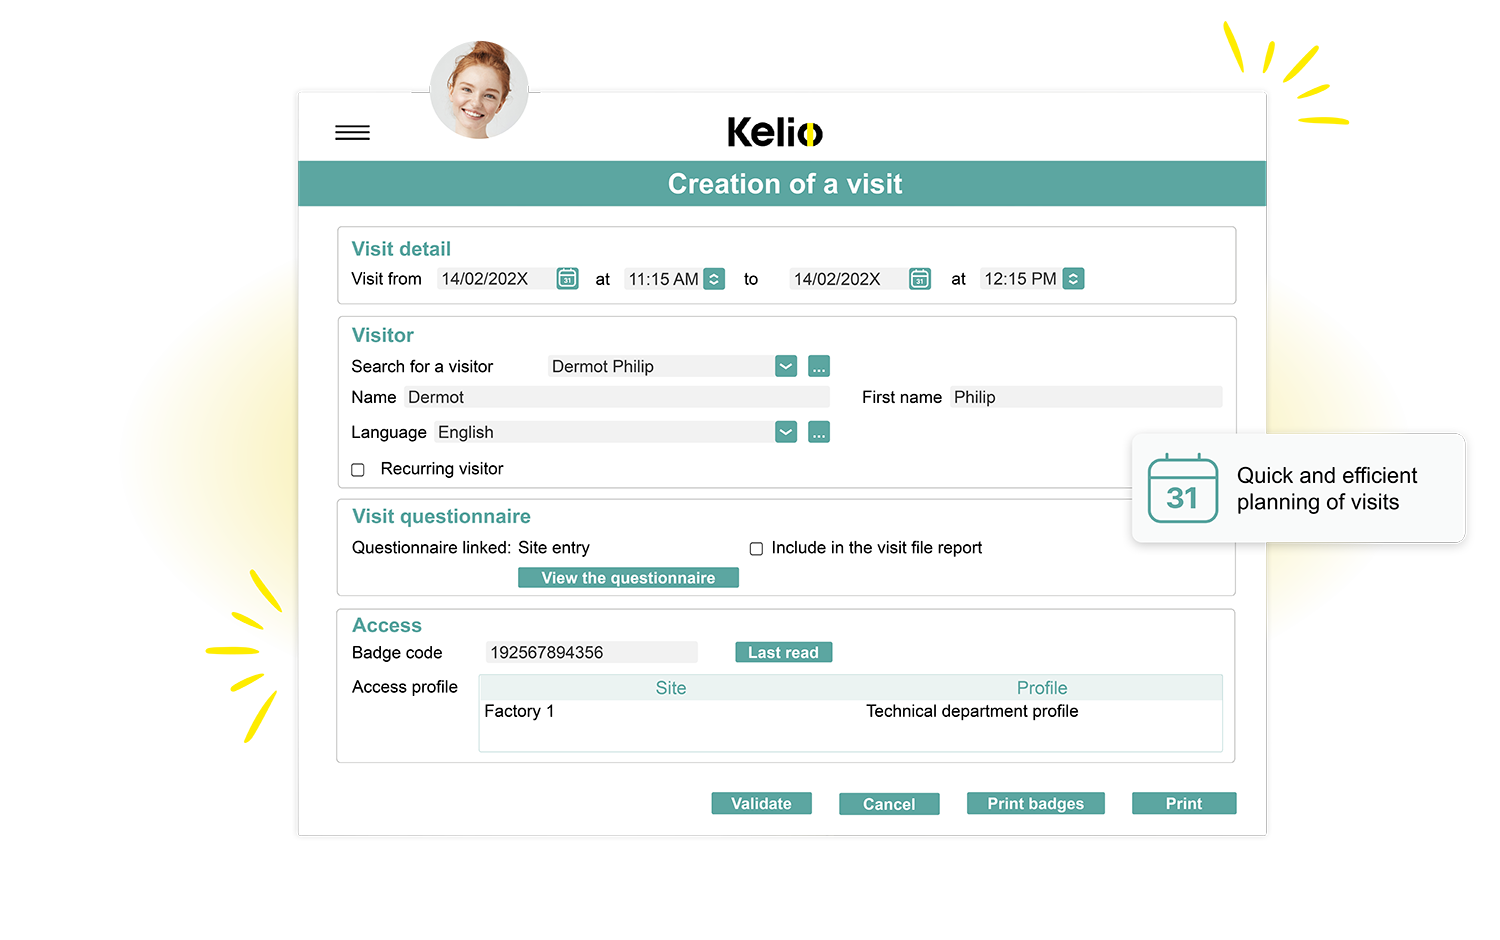1500x940 pixels.
Task: Edit the Name field containing Dermot
Action: tap(617, 397)
